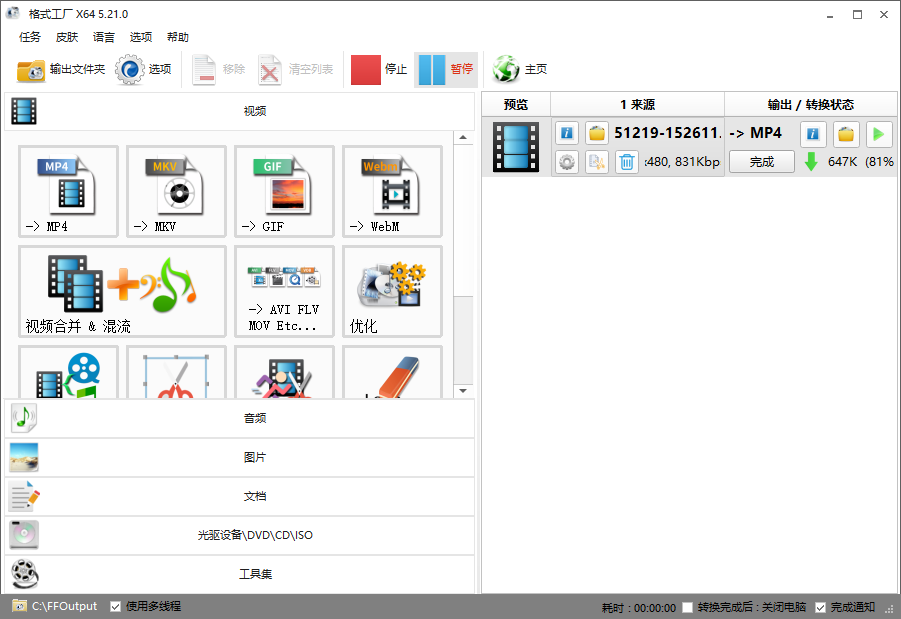This screenshot has width=901, height=619.
Task: Expand the 光驱设备\DVD\CD\ISO section
Action: tap(240, 535)
